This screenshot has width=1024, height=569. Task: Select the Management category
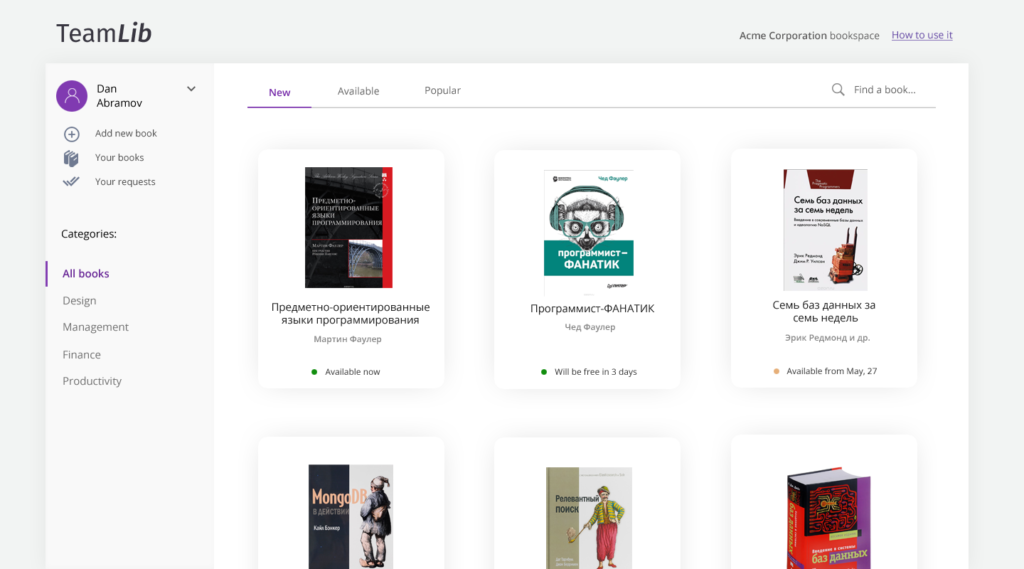pyautogui.click(x=95, y=327)
